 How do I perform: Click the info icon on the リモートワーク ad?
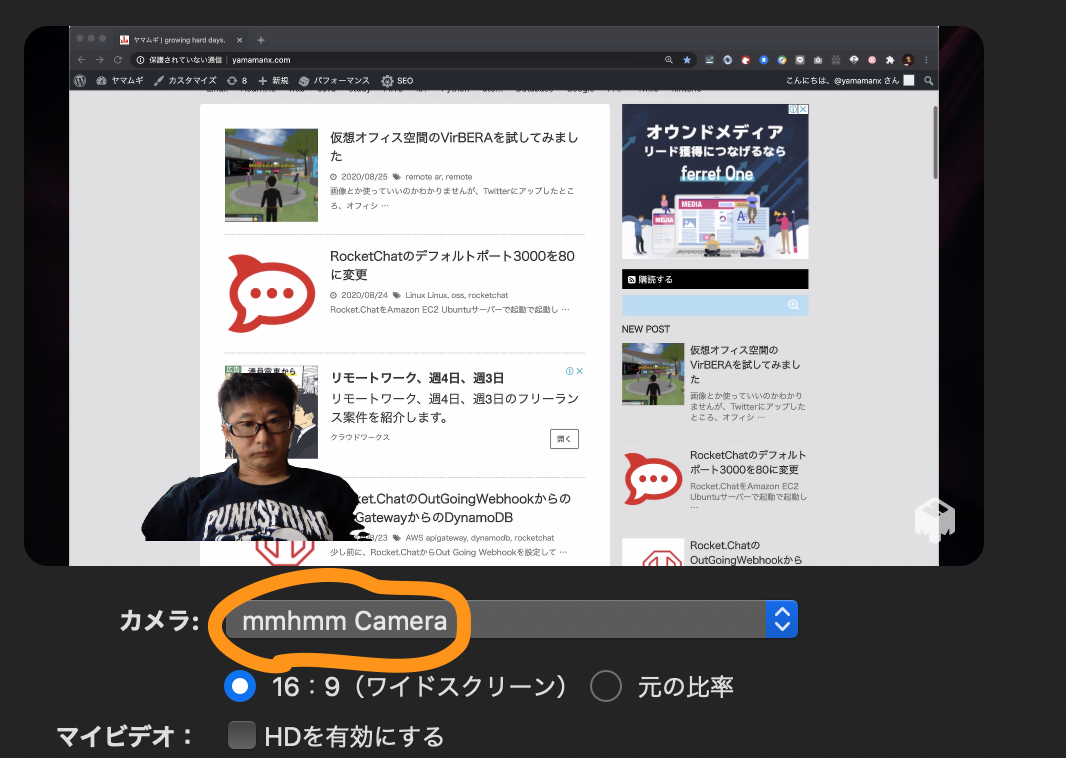tap(570, 371)
